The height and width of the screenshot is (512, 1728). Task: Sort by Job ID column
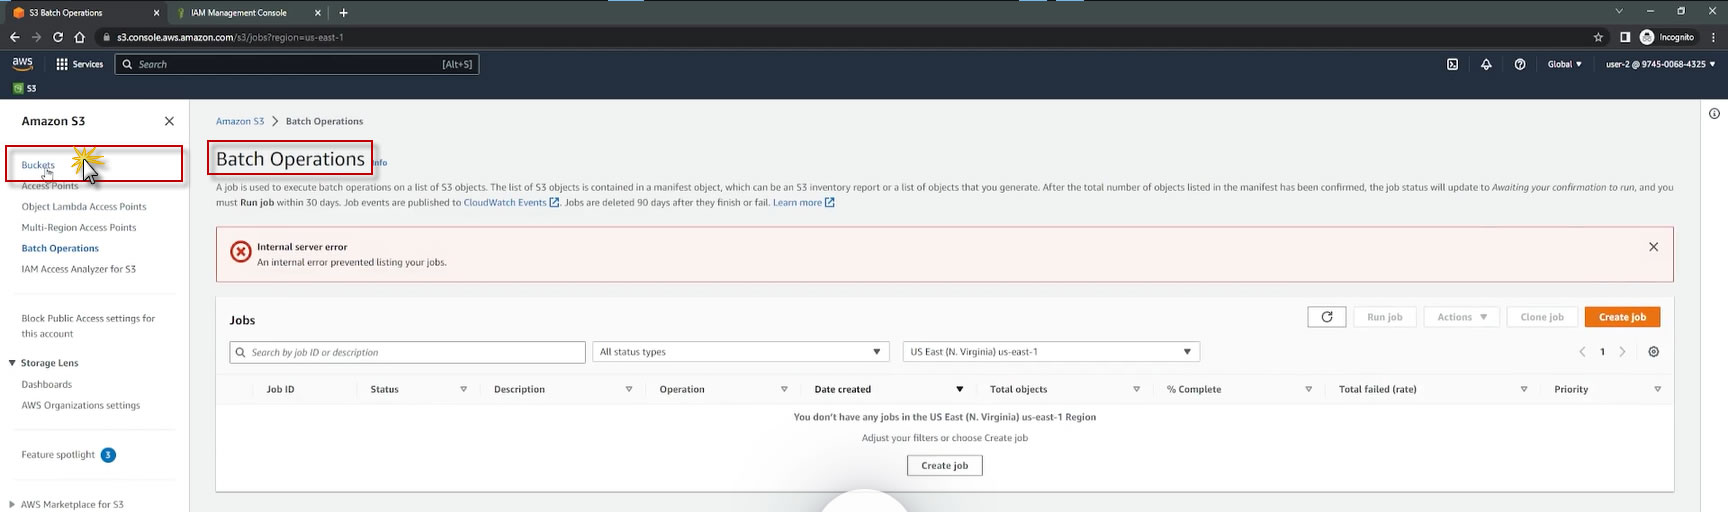[x=281, y=389]
